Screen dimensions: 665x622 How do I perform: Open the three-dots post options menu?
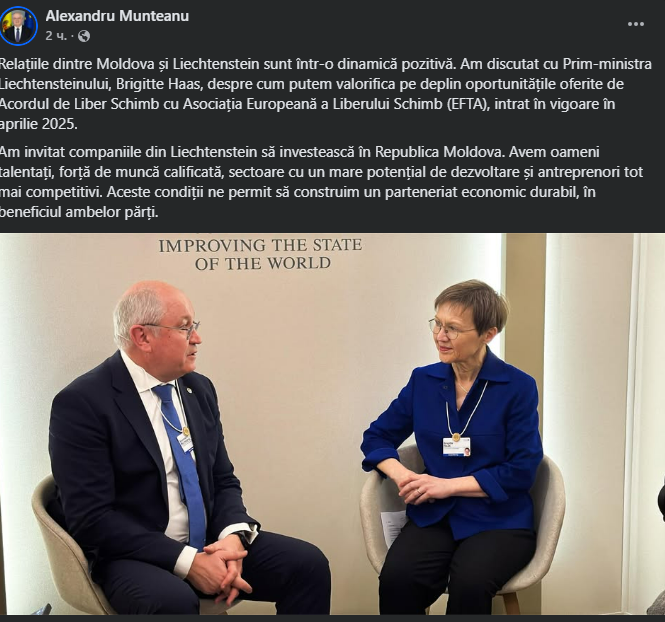click(x=635, y=24)
